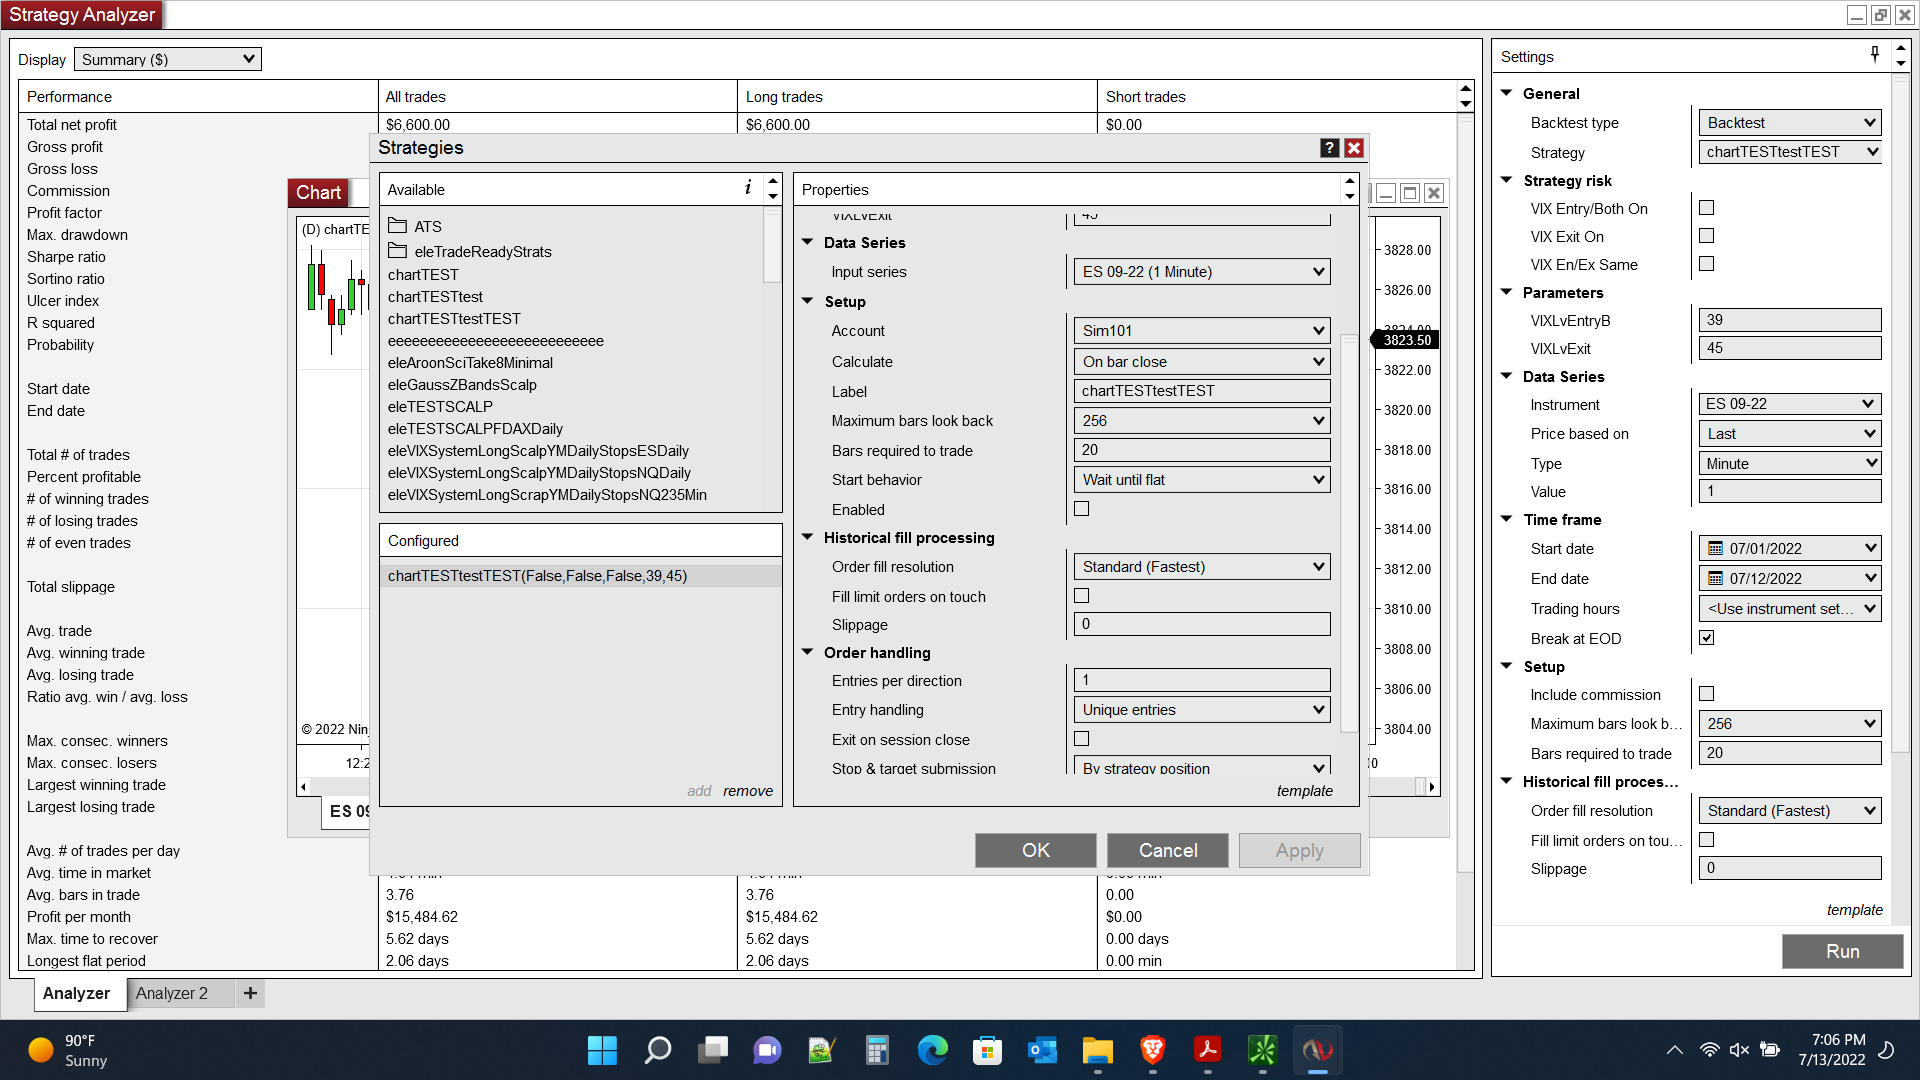1920x1080 pixels.
Task: Open the Calculate dropdown
Action: point(1201,361)
